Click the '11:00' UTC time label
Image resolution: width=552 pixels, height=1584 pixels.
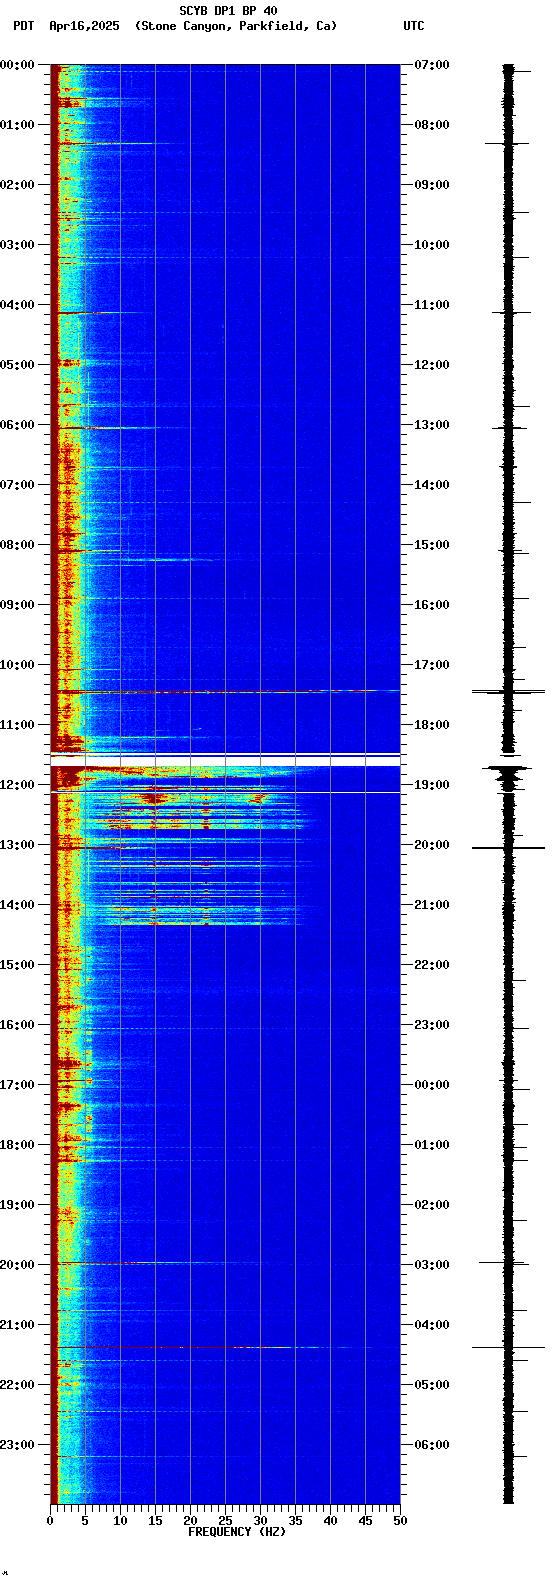point(432,305)
